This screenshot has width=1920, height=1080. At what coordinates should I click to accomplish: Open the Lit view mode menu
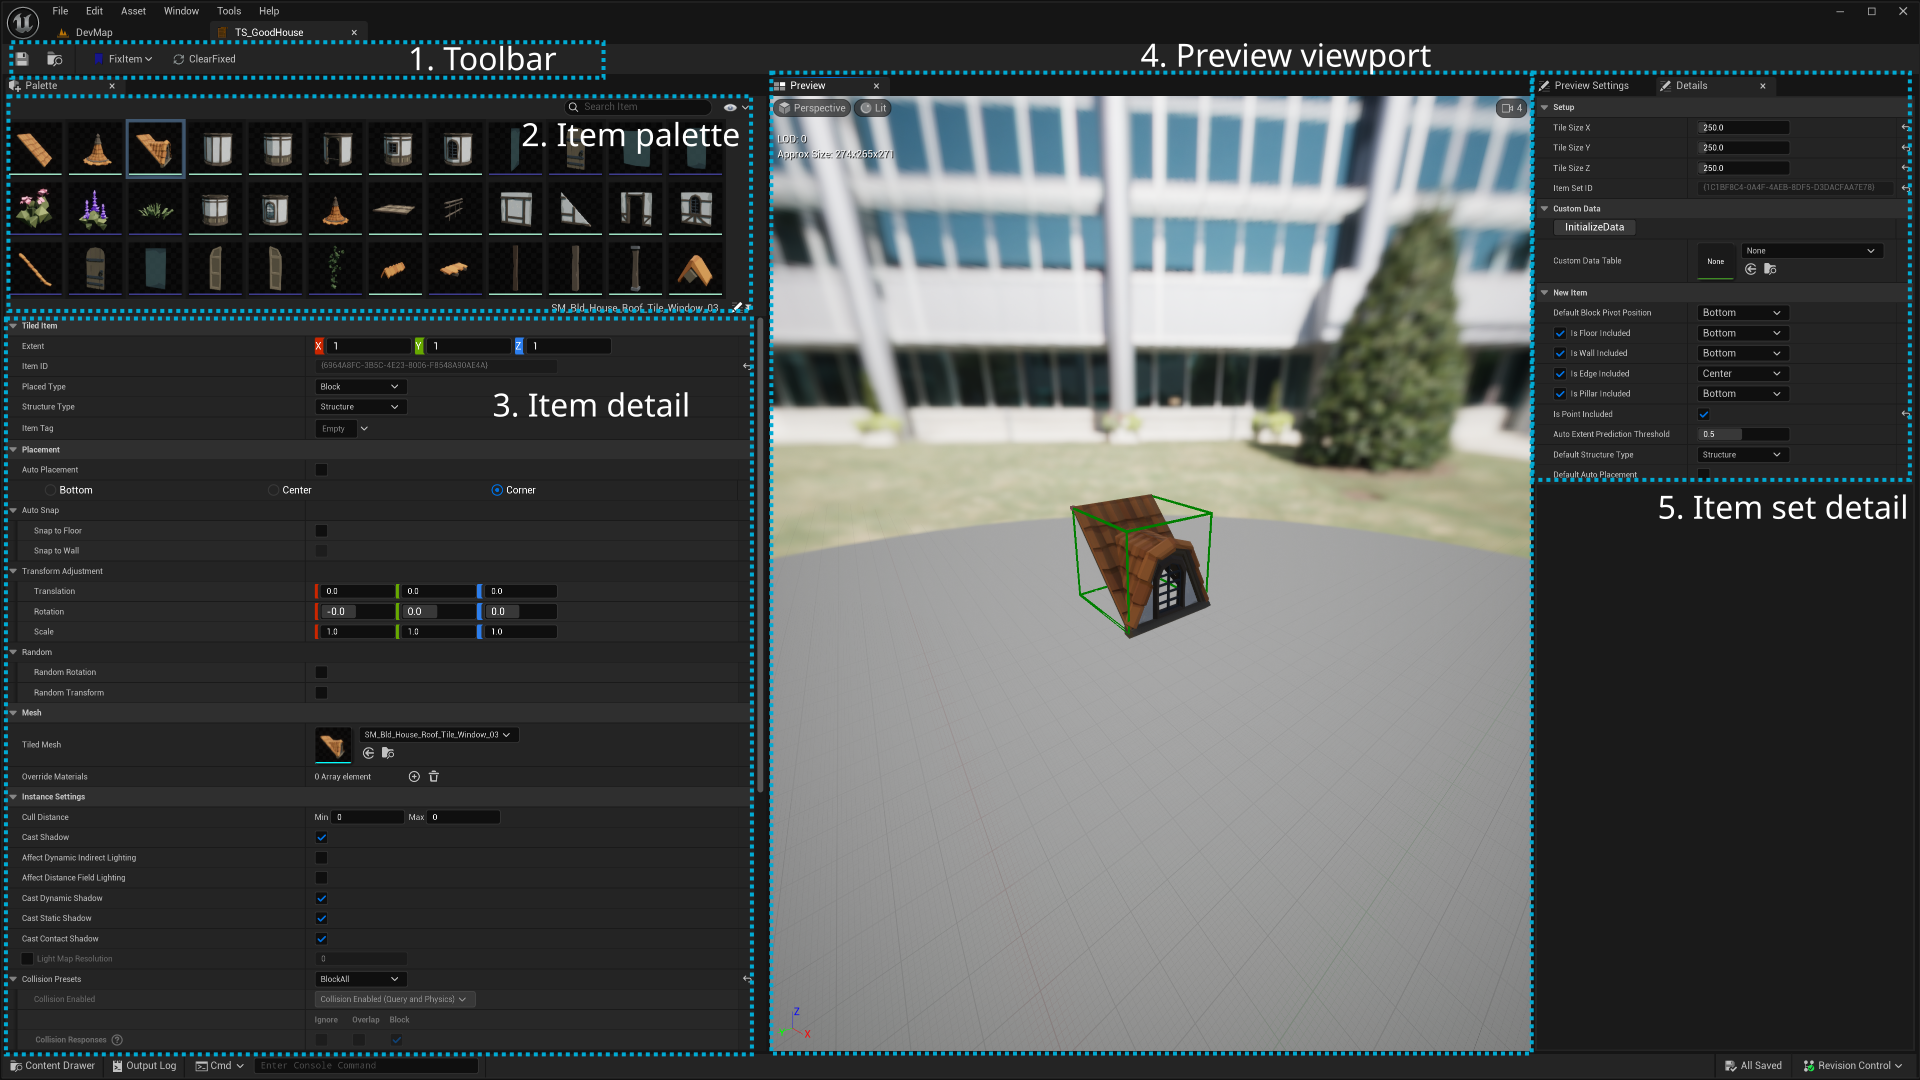pos(873,108)
